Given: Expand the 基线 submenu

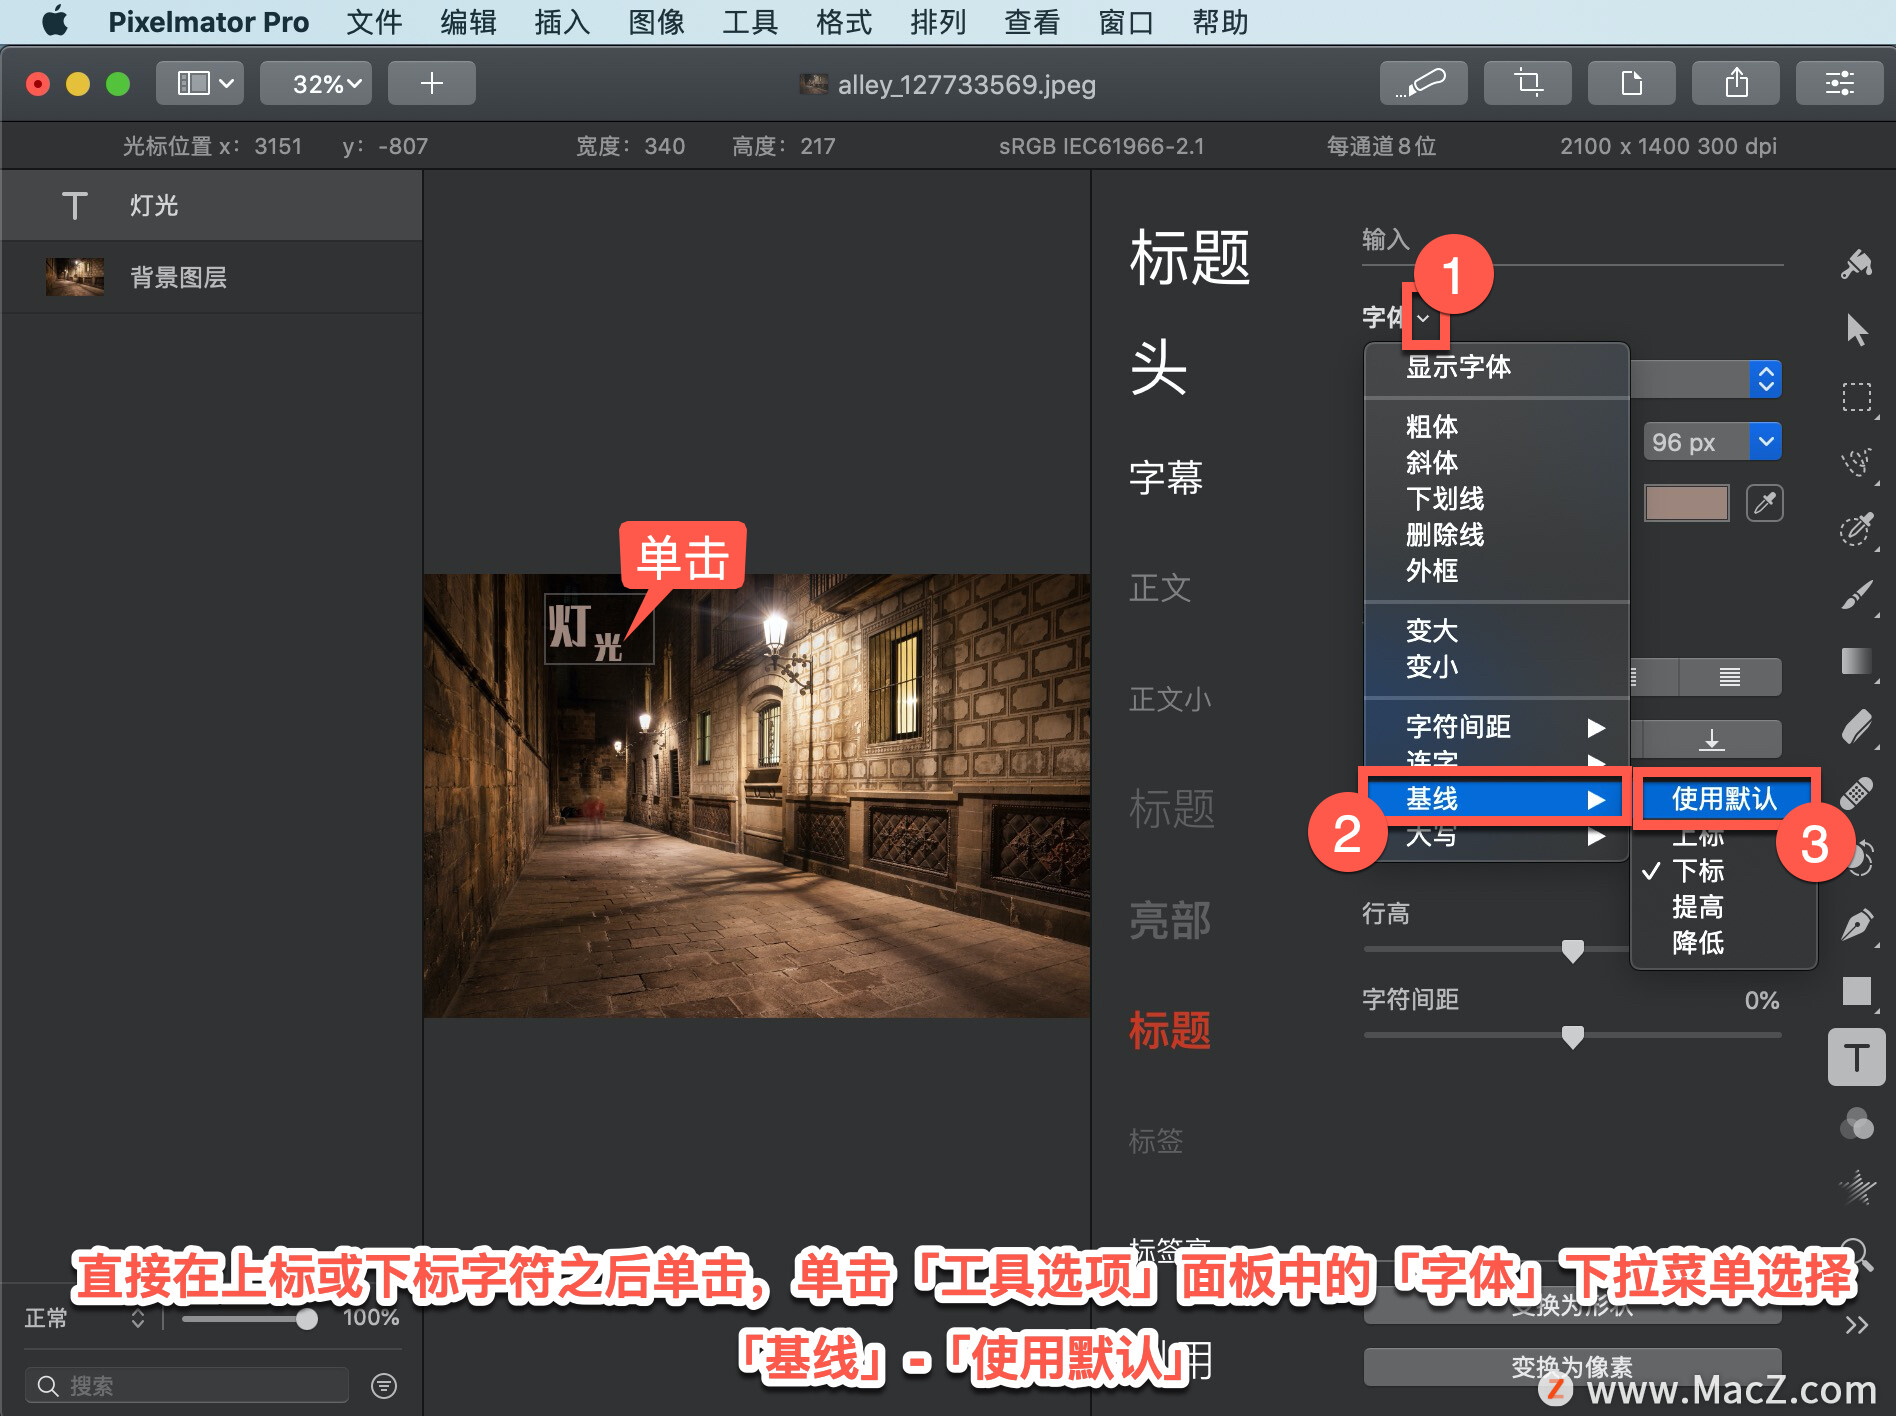Looking at the screenshot, I should click(1497, 799).
